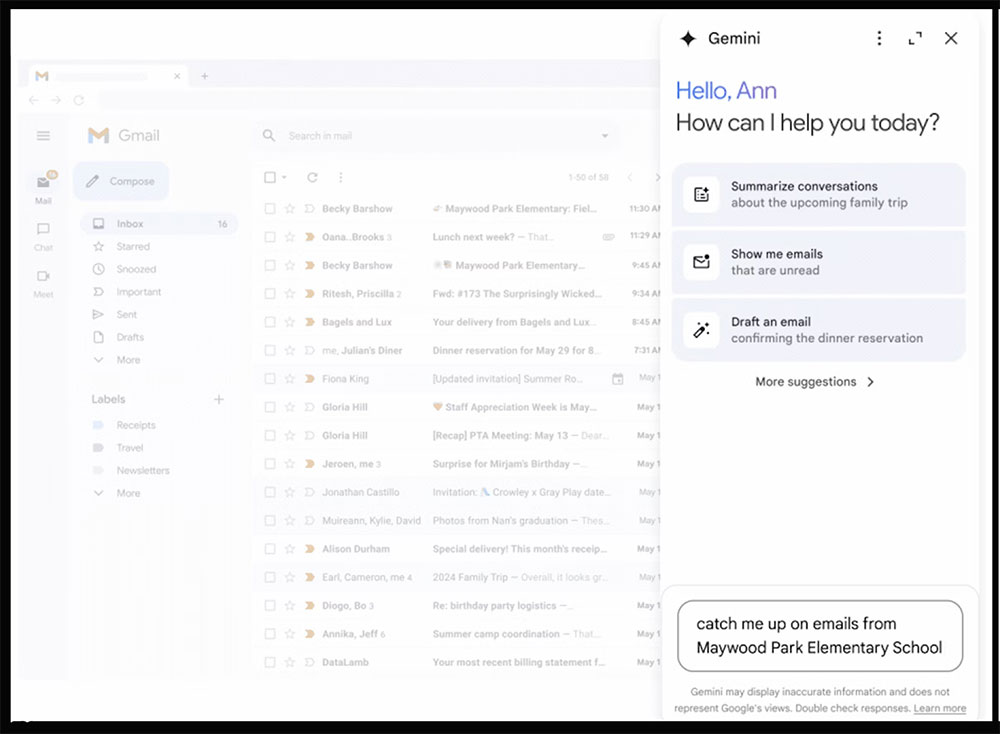Select checkbox for Oana Brooks email

pyautogui.click(x=270, y=237)
